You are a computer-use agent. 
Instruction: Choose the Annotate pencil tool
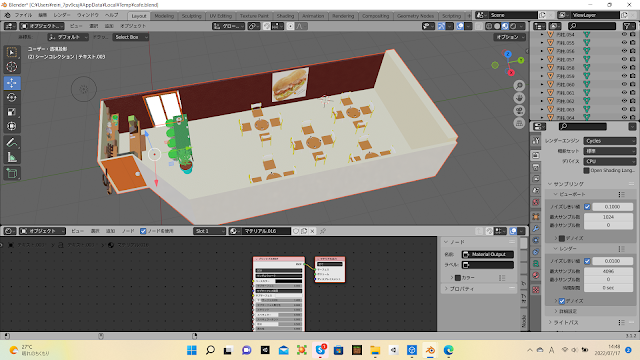click(11, 142)
